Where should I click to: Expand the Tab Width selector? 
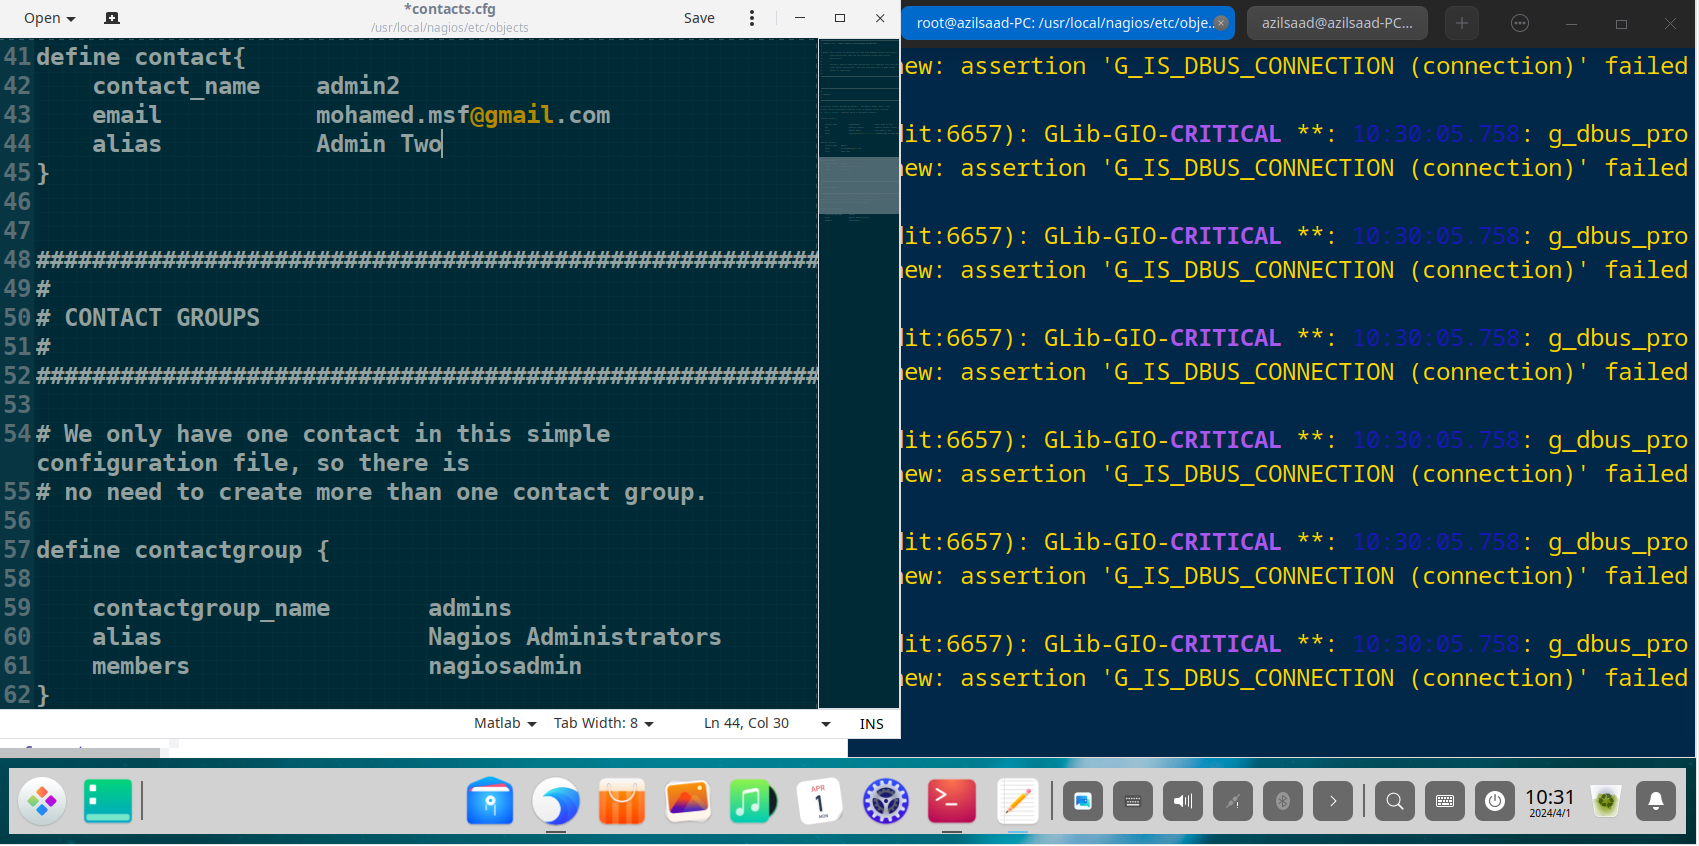click(603, 723)
